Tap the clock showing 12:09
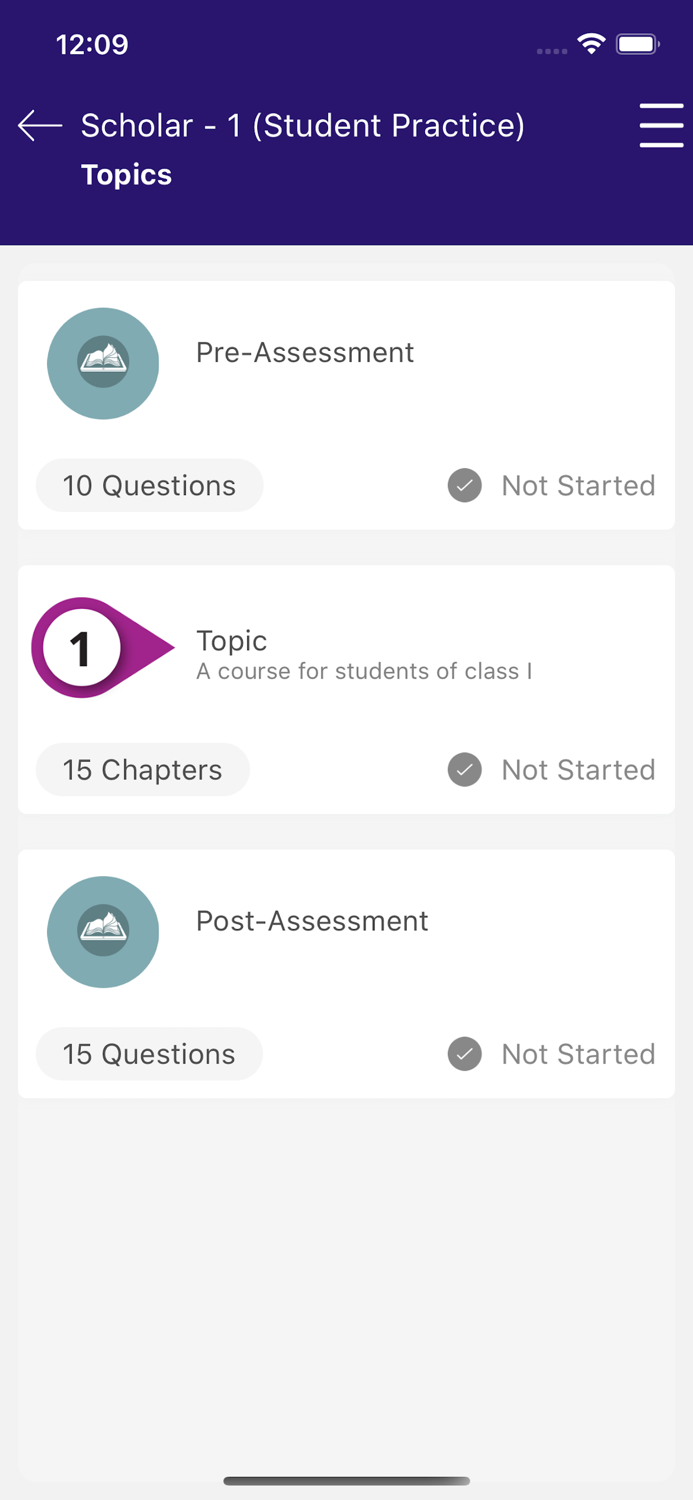 pyautogui.click(x=92, y=43)
